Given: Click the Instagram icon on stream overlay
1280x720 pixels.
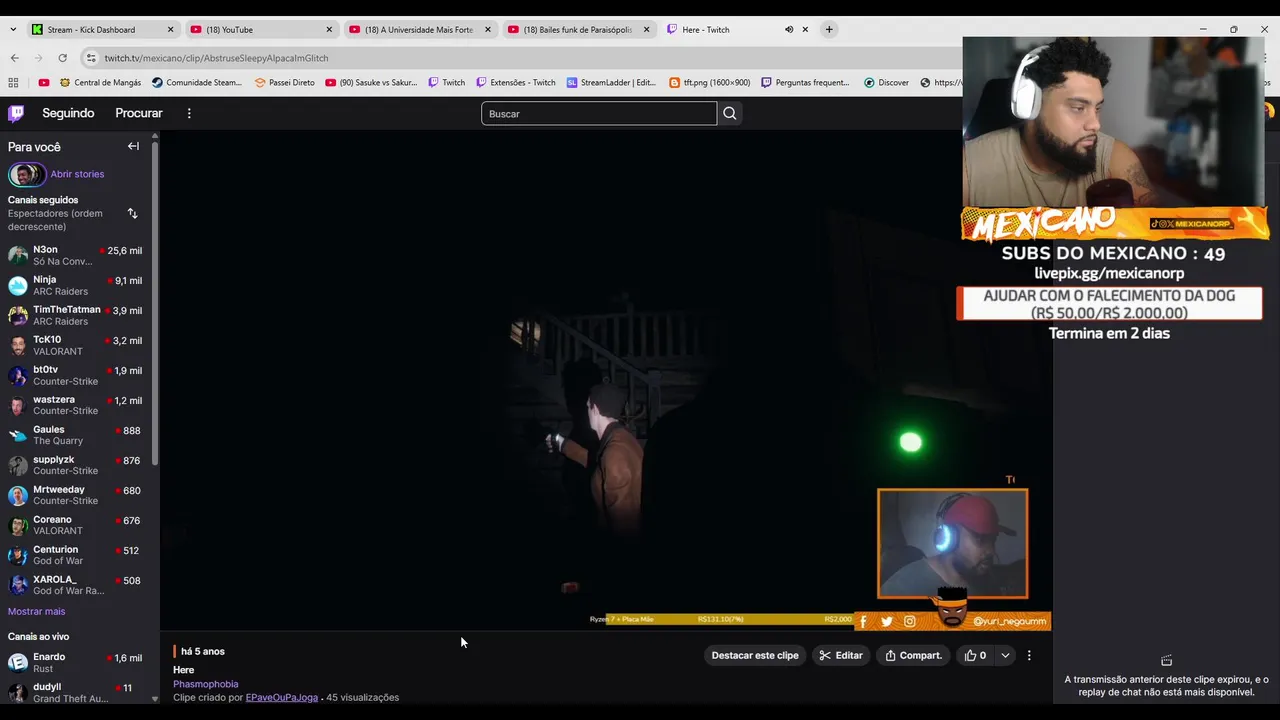Looking at the screenshot, I should (910, 621).
